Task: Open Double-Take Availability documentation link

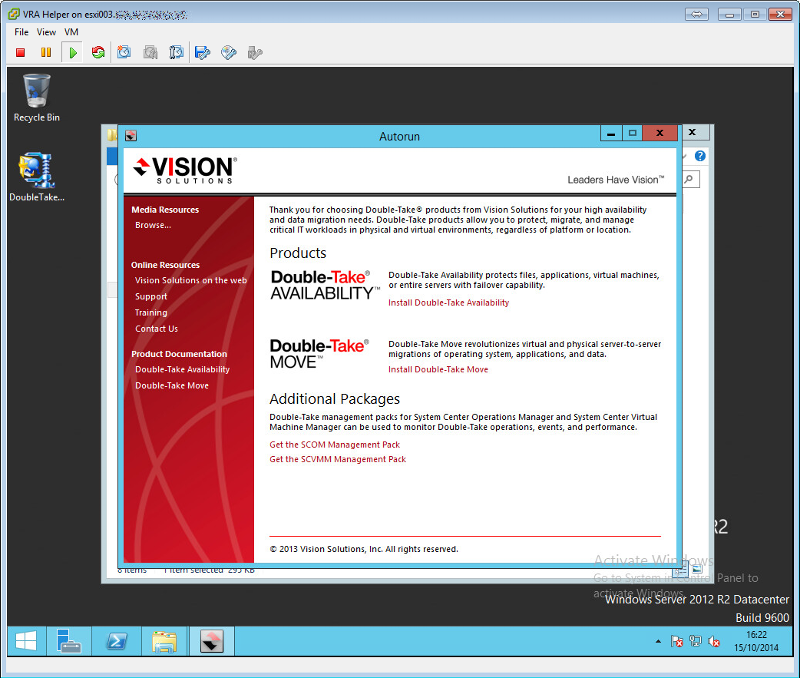Action: (x=183, y=369)
